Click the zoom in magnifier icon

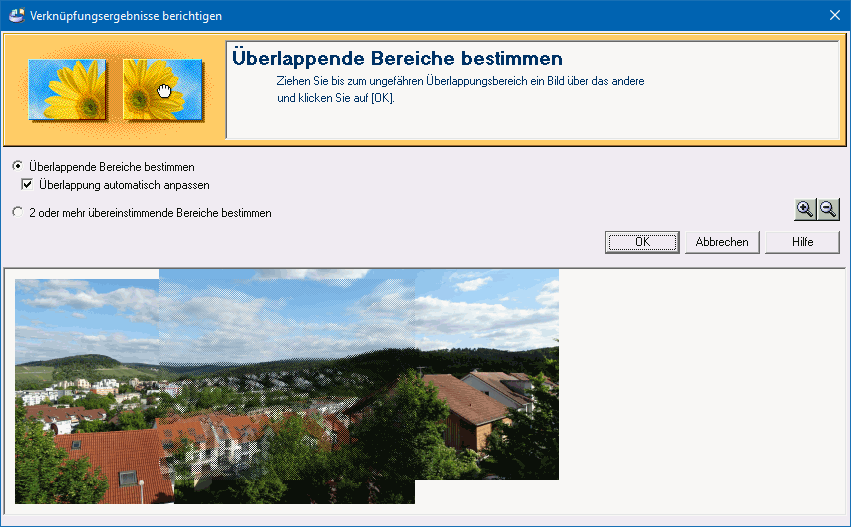(x=805, y=209)
